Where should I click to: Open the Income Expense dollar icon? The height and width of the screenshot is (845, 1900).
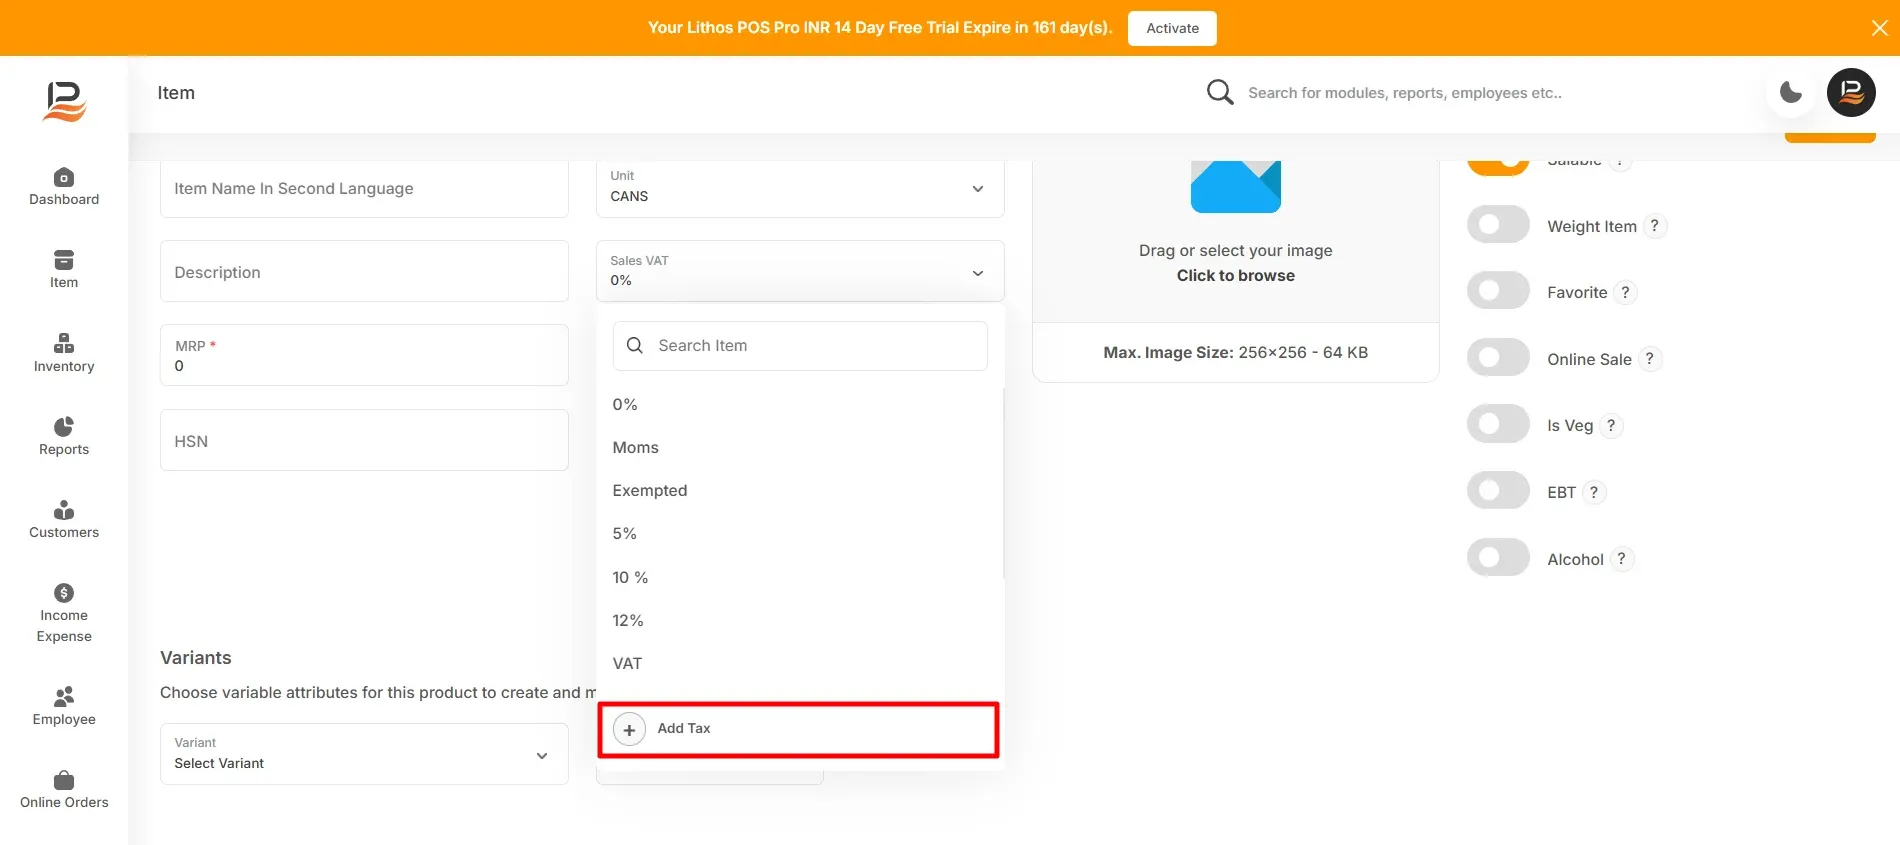(x=64, y=593)
